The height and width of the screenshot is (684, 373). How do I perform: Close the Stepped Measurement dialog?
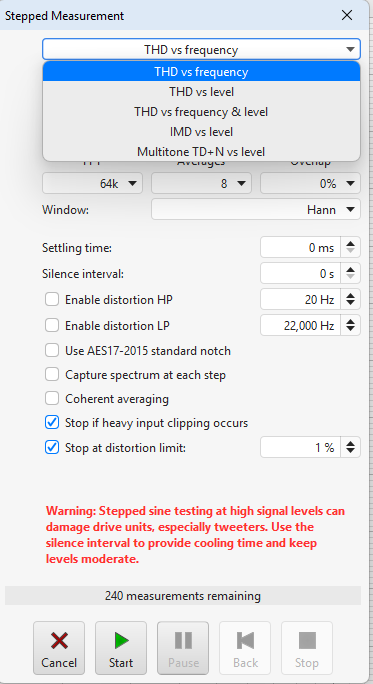coord(347,16)
